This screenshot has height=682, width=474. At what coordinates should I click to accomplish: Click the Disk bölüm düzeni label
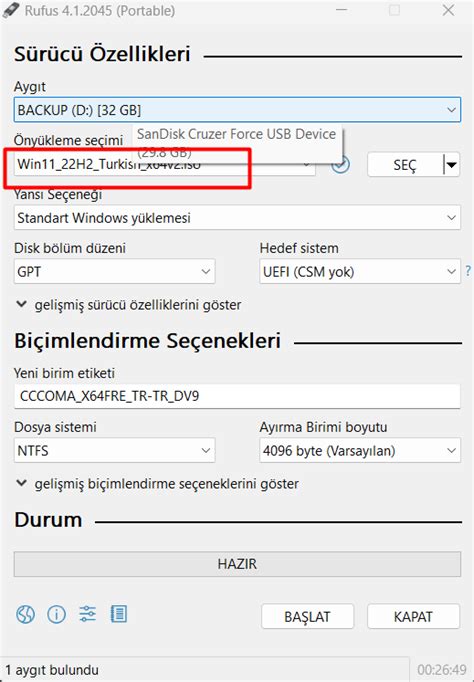pyautogui.click(x=70, y=248)
